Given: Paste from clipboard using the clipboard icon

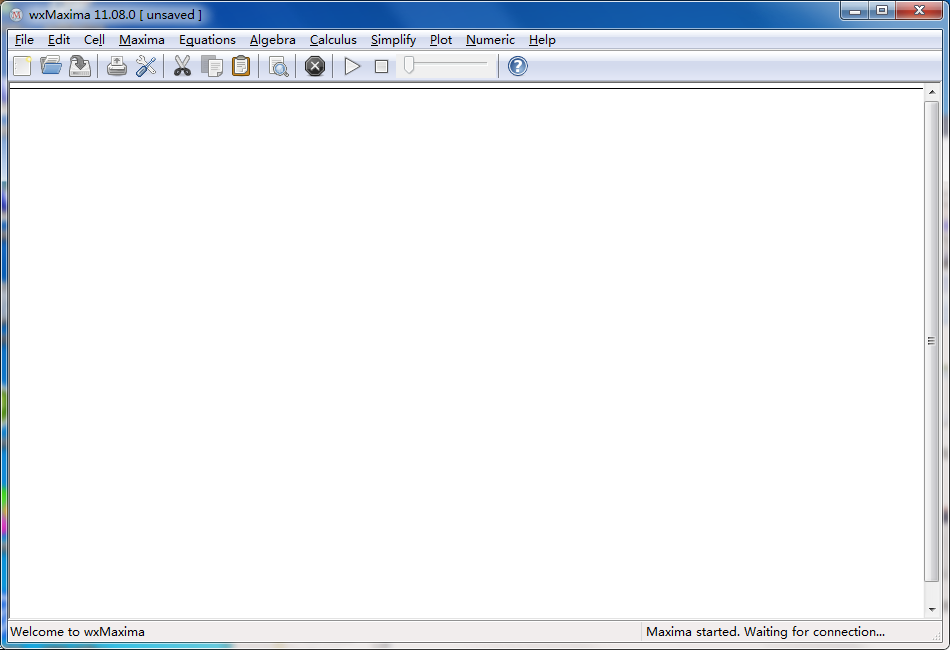Looking at the screenshot, I should pyautogui.click(x=241, y=67).
